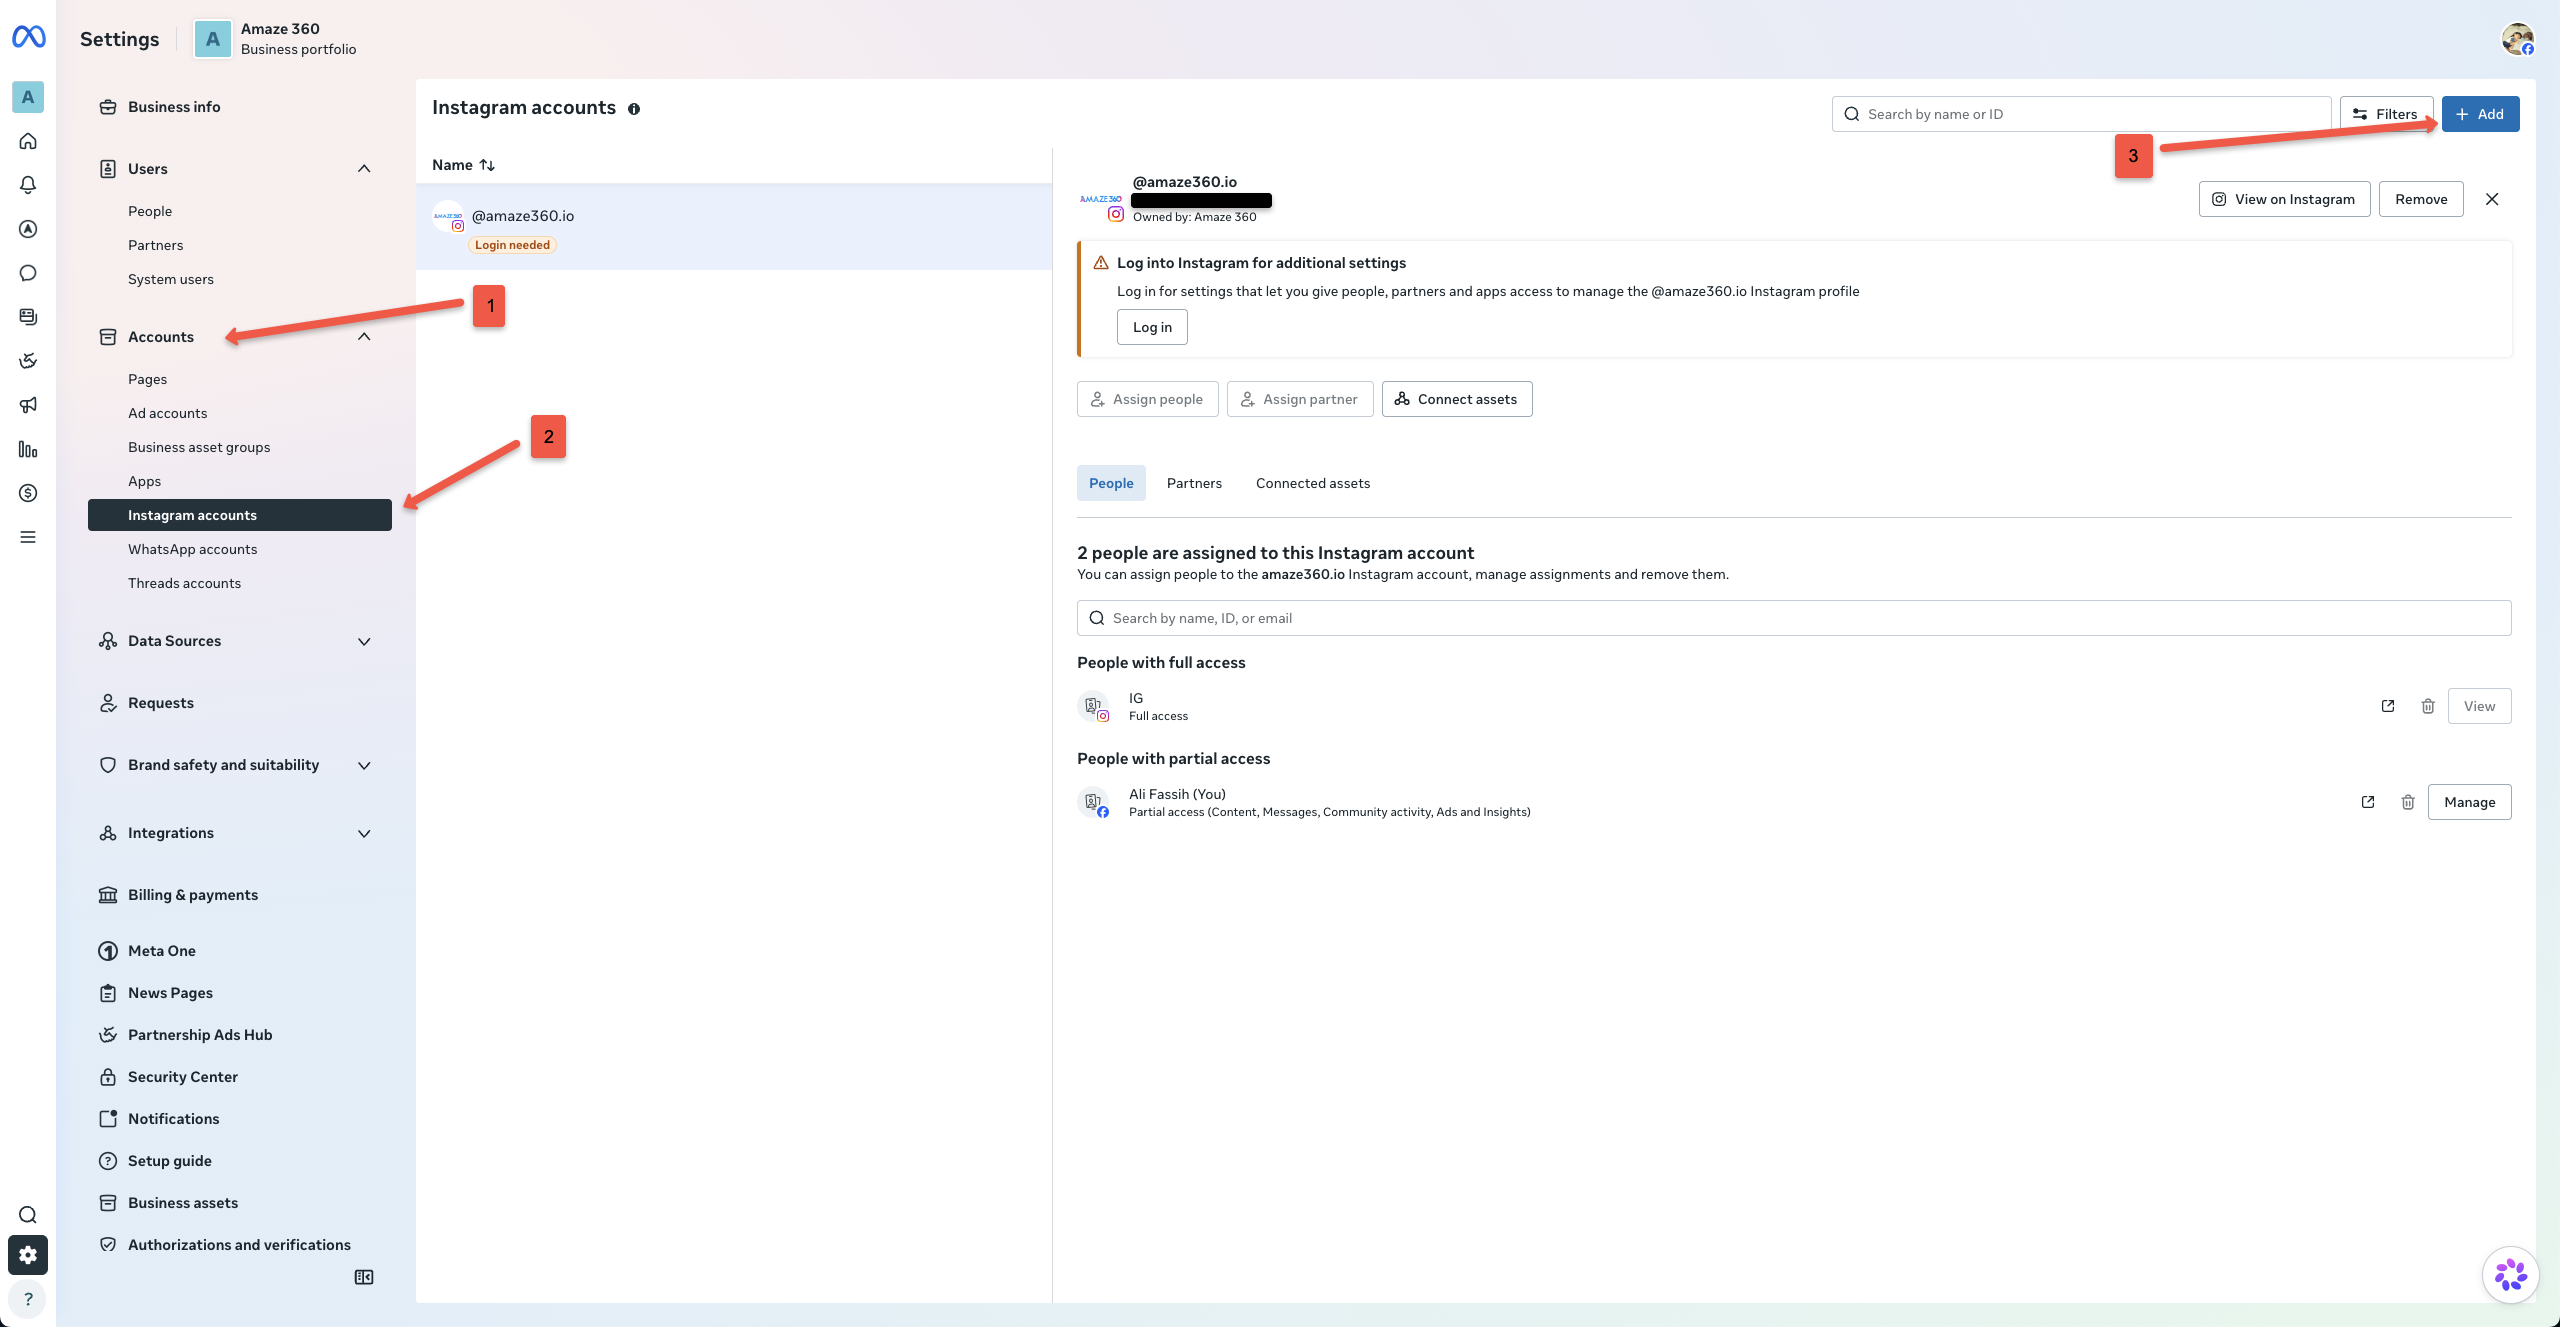
Task: Open Filters
Action: tap(2386, 114)
